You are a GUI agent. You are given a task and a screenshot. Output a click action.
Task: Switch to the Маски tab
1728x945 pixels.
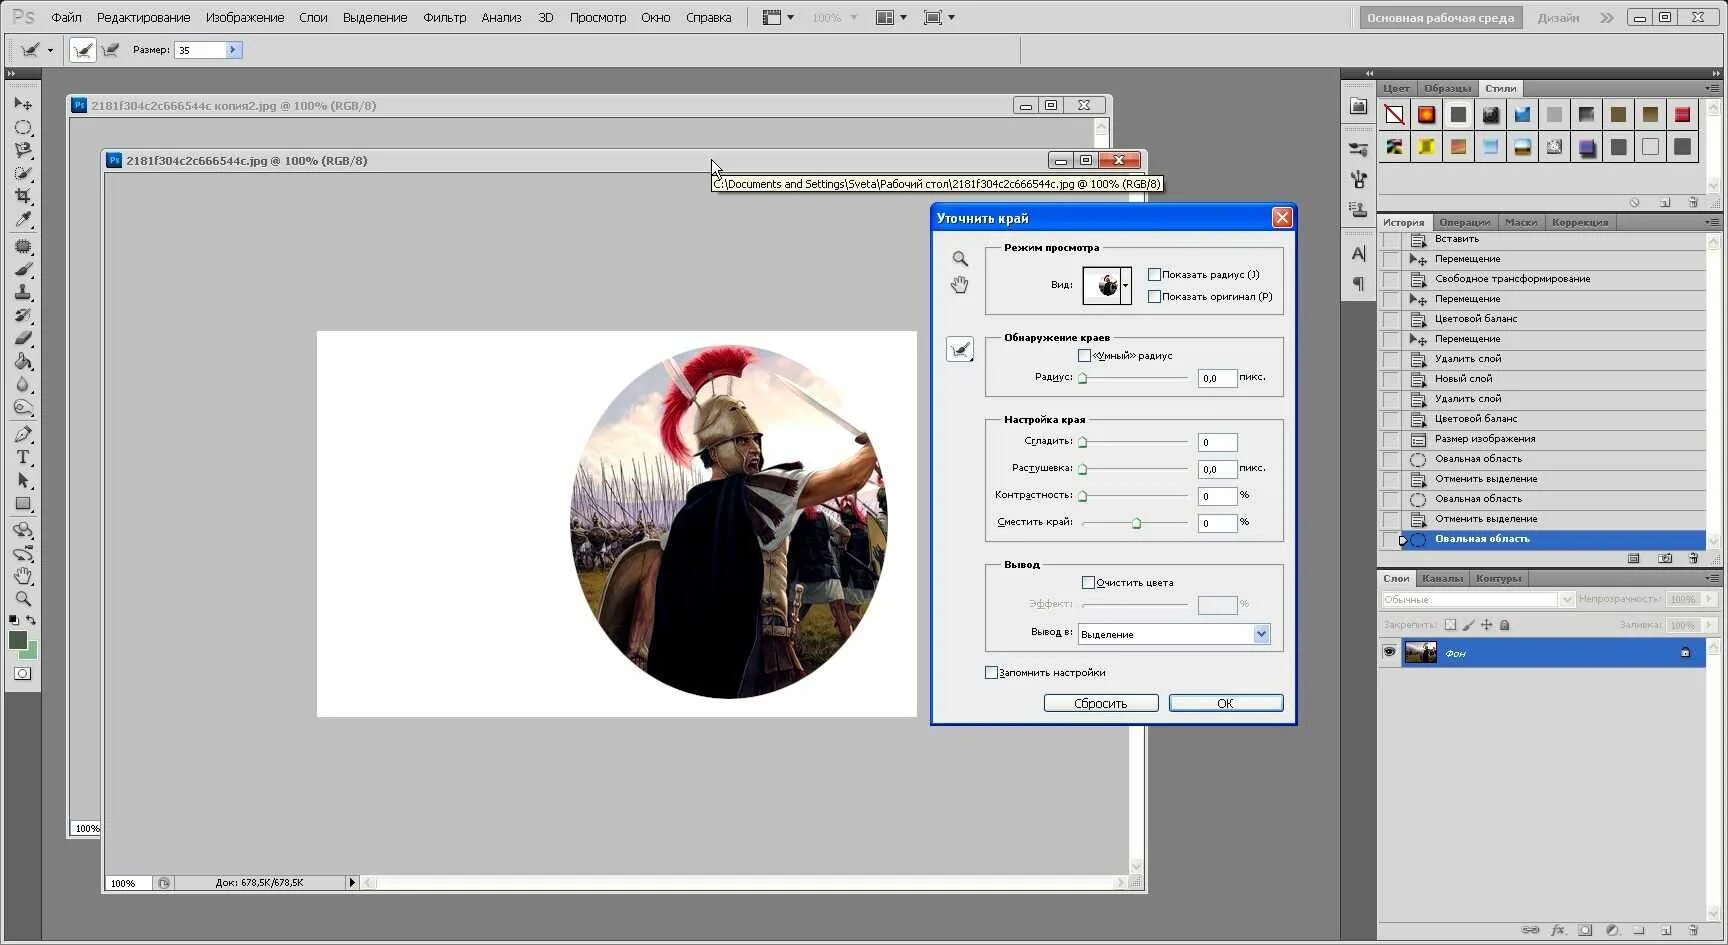click(x=1520, y=222)
